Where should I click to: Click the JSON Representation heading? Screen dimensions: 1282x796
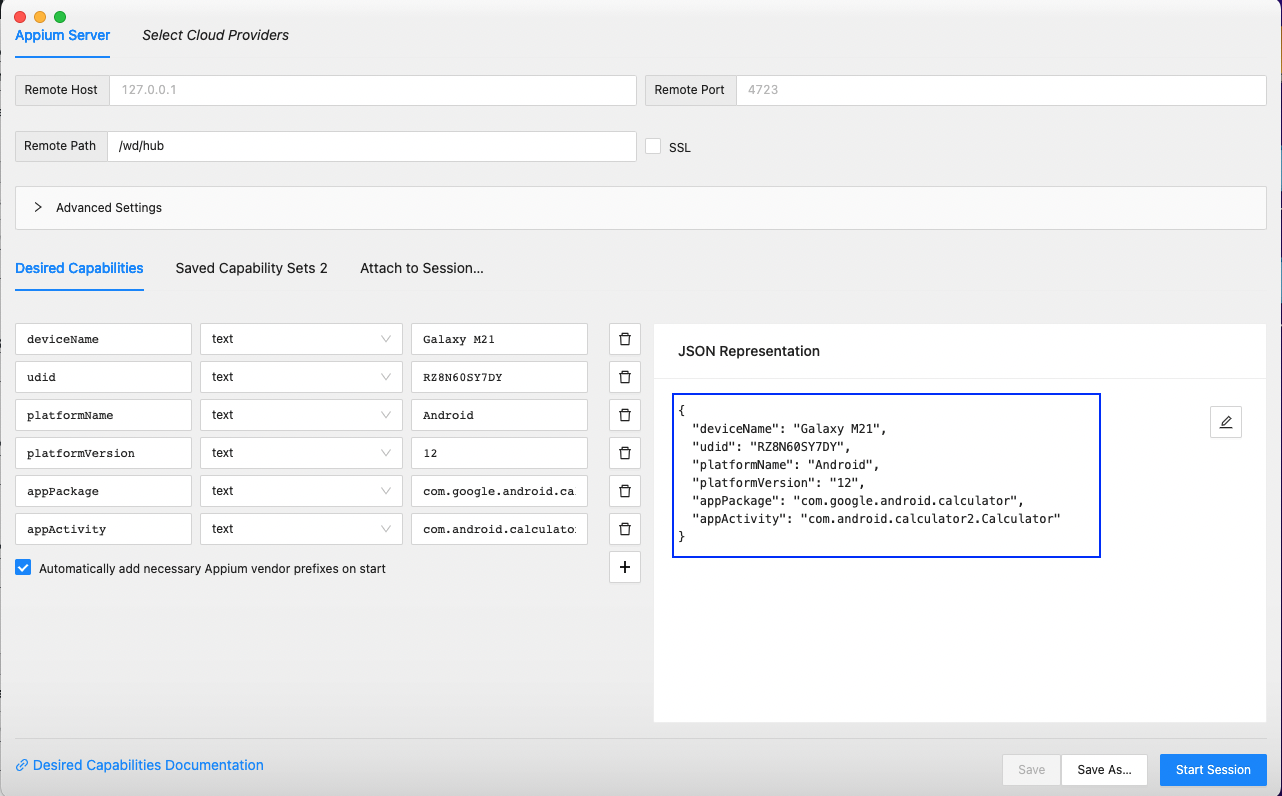749,351
